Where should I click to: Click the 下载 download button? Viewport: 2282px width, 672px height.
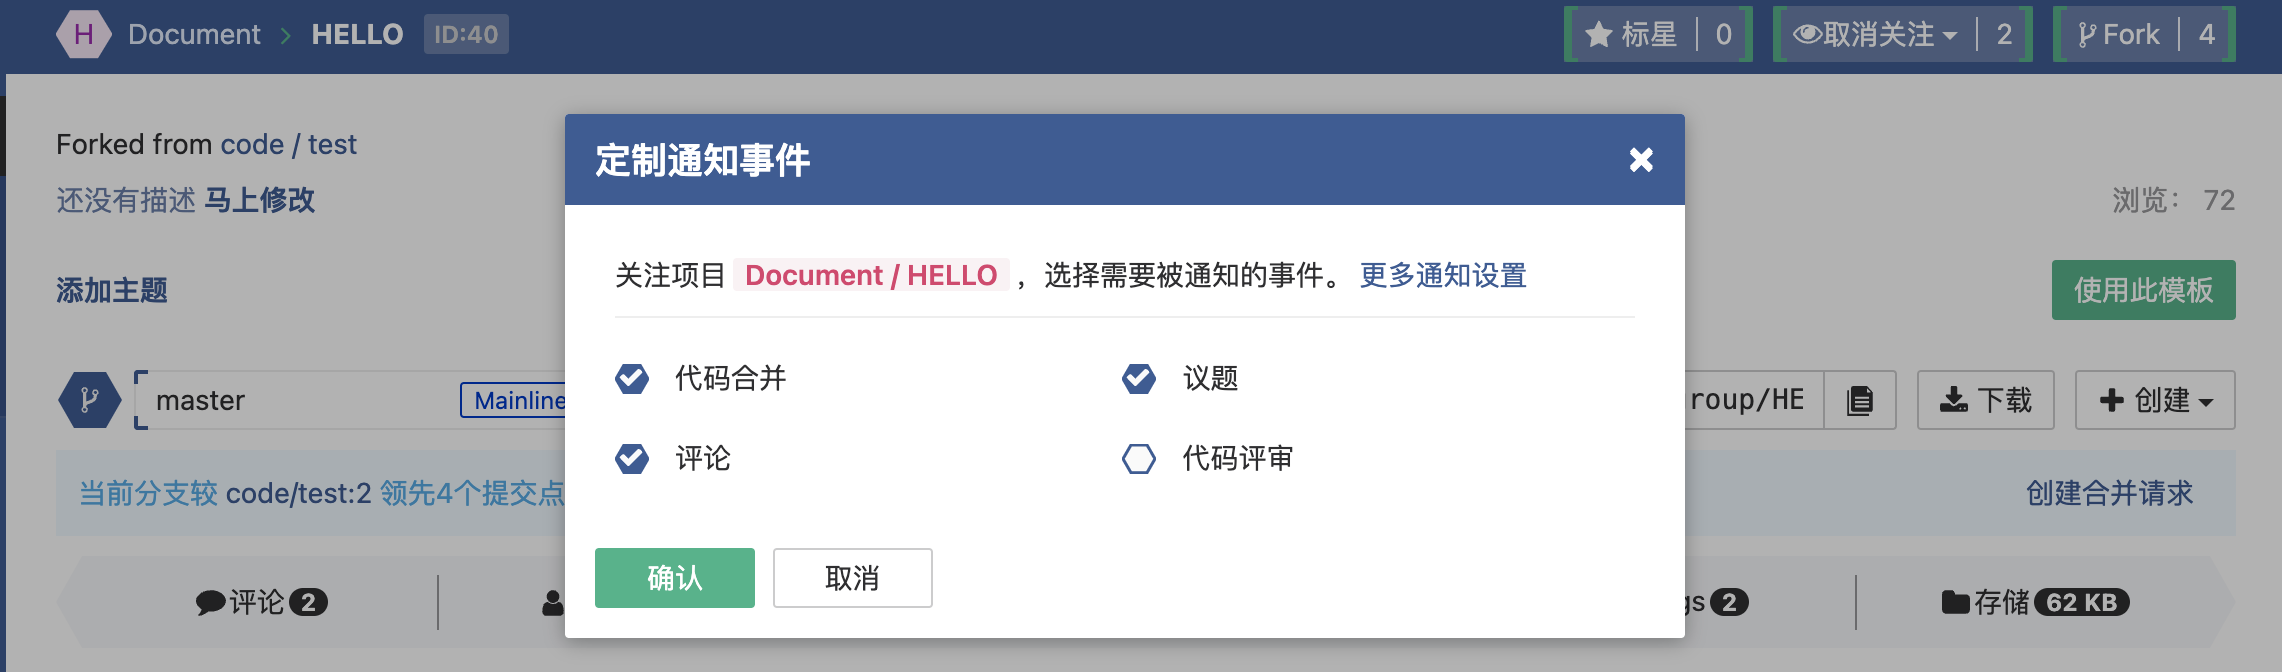click(x=1985, y=400)
